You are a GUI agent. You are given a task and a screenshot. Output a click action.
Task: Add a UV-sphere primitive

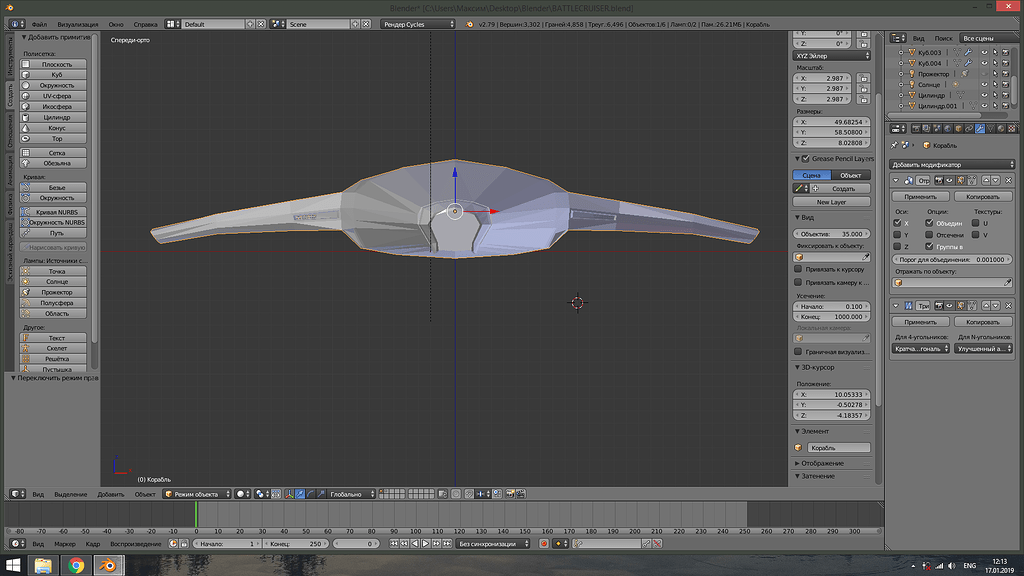point(53,96)
